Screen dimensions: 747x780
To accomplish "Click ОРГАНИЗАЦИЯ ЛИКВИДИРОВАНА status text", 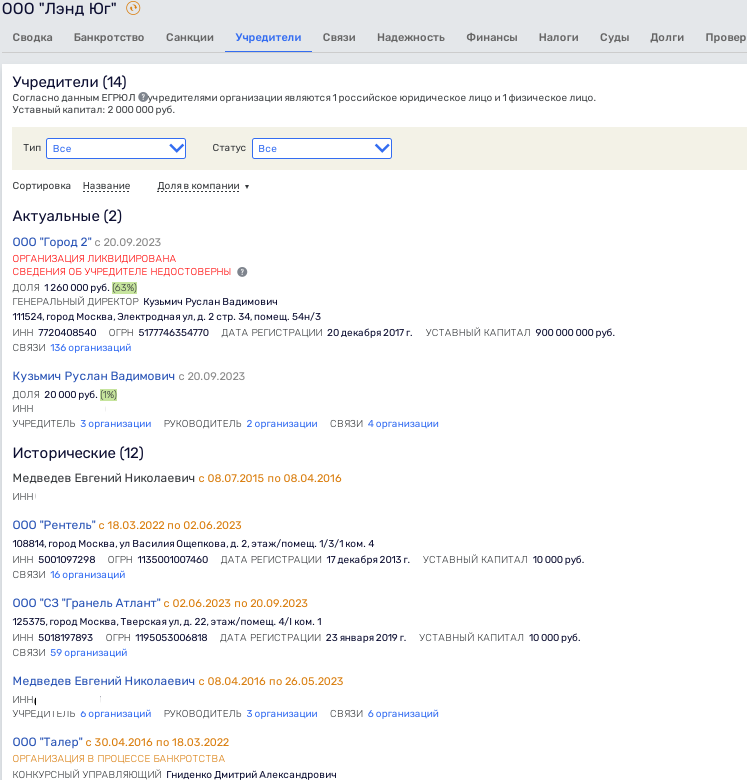I will click(x=94, y=259).
